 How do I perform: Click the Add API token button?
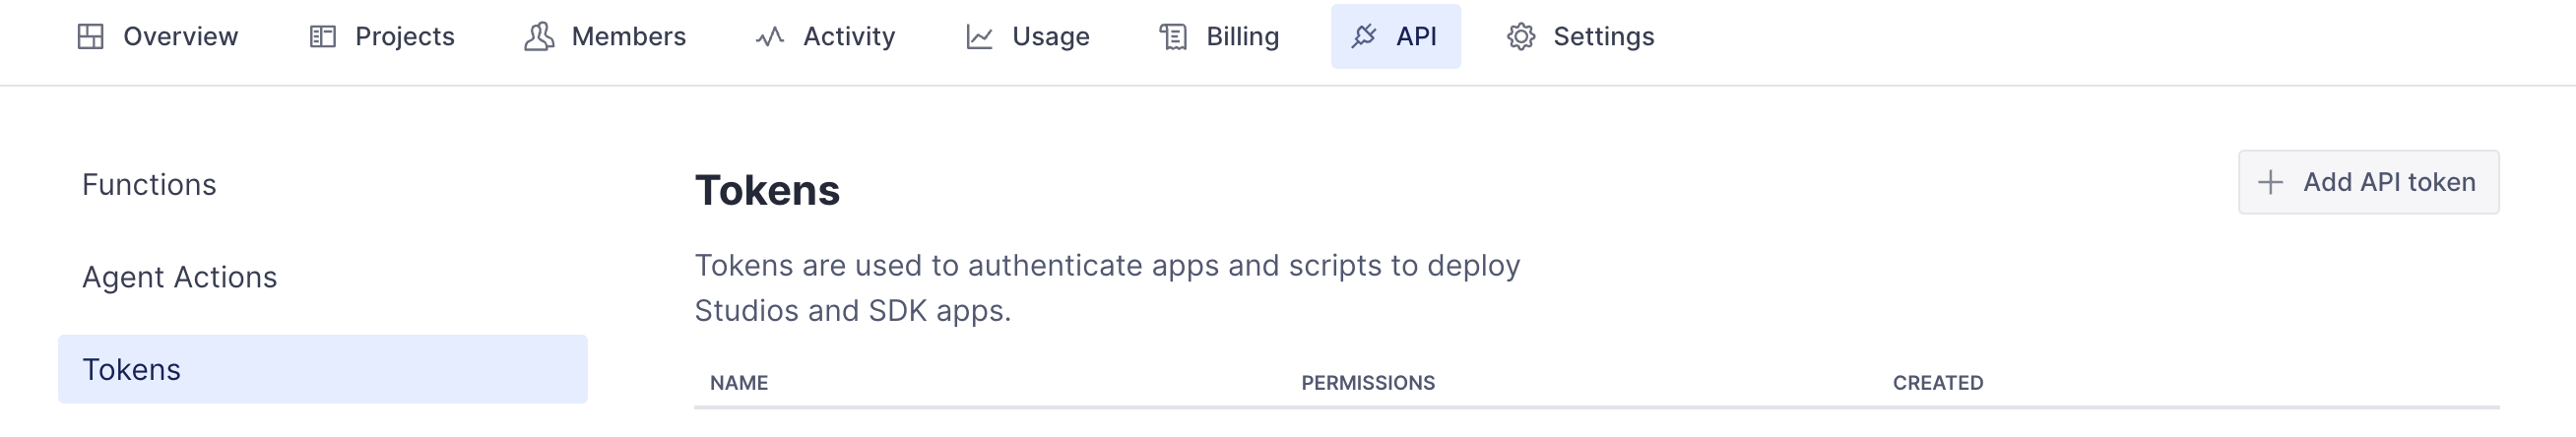coord(2368,182)
